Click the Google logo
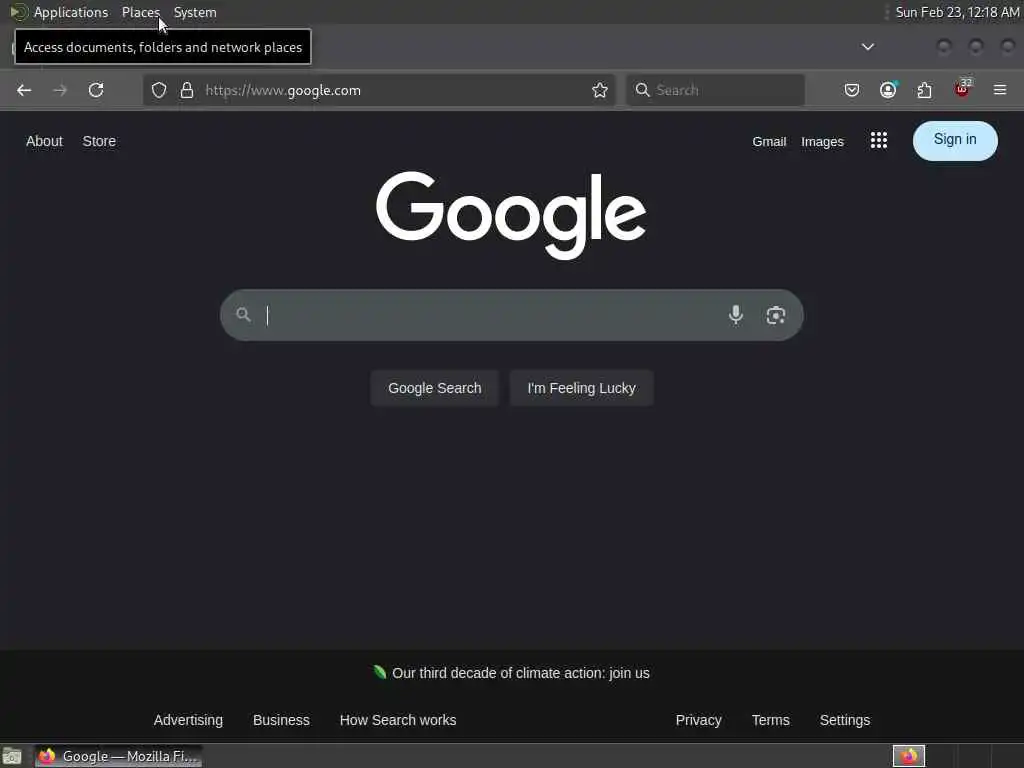The width and height of the screenshot is (1024, 768). [511, 215]
